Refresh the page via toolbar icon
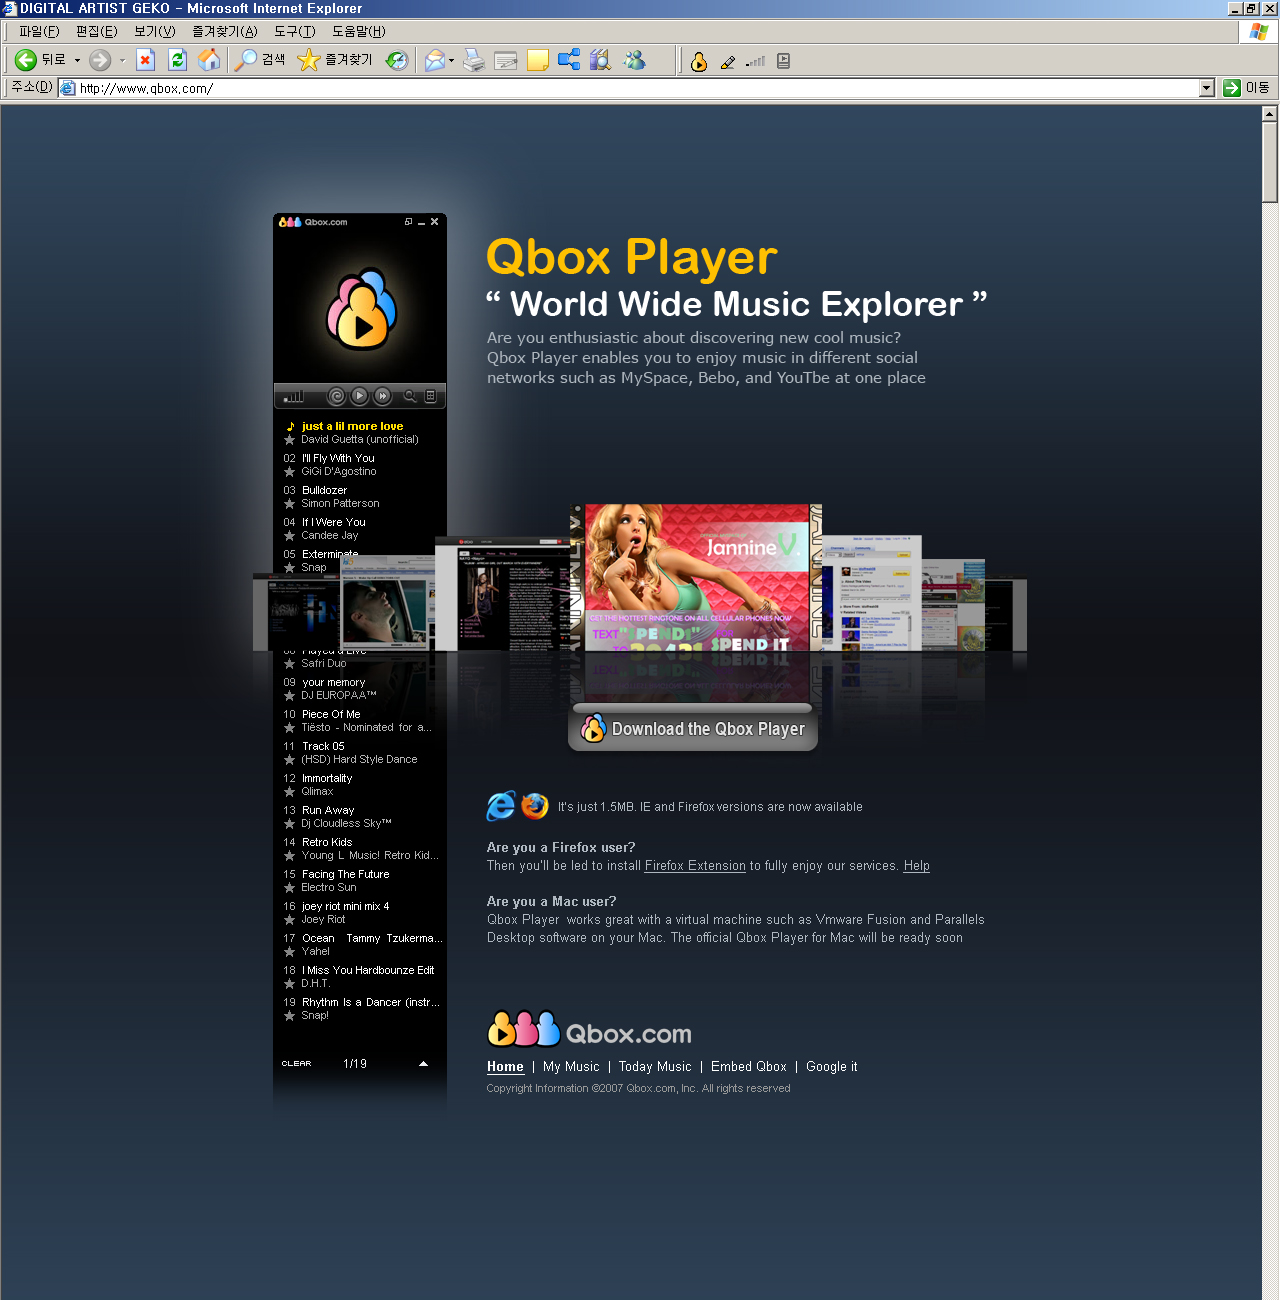Viewport: 1280px width, 1300px height. tap(177, 60)
